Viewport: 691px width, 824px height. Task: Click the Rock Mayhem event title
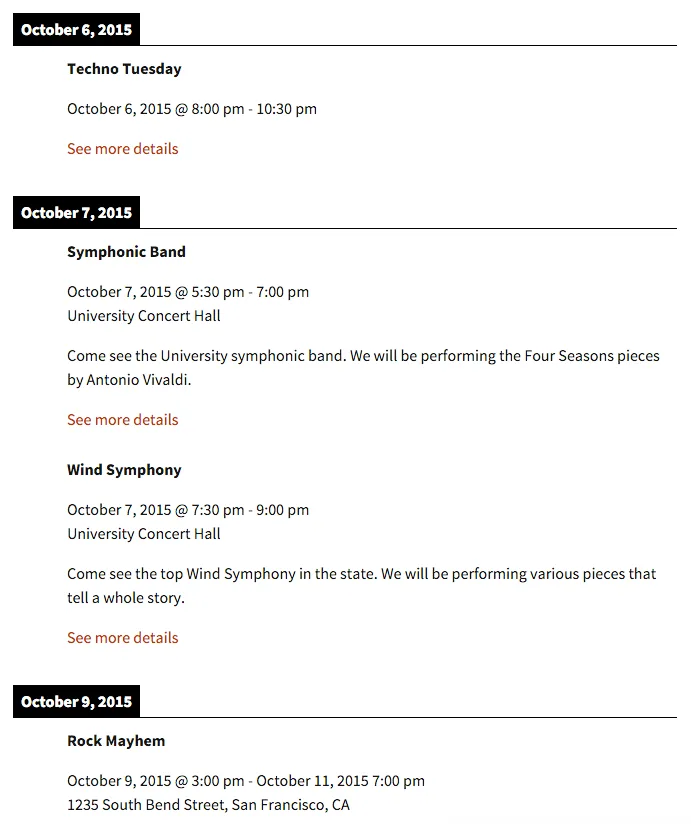[116, 741]
